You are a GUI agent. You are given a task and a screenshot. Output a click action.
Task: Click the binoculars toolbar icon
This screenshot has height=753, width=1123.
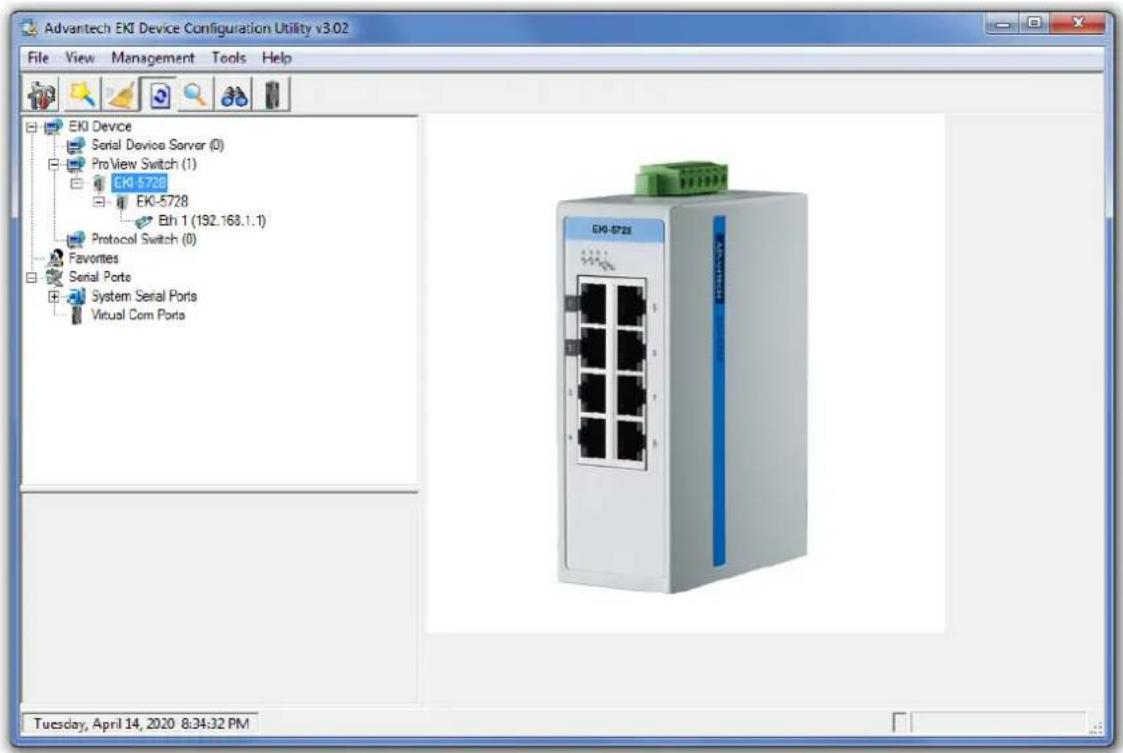233,95
